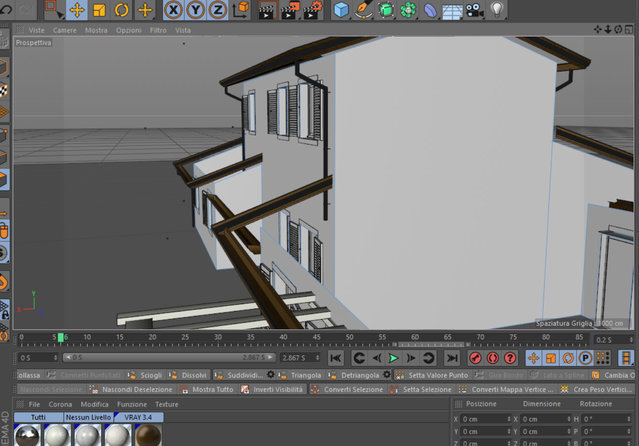The width and height of the screenshot is (639, 446).
Task: Open the Camere viewport menu
Action: click(x=64, y=30)
